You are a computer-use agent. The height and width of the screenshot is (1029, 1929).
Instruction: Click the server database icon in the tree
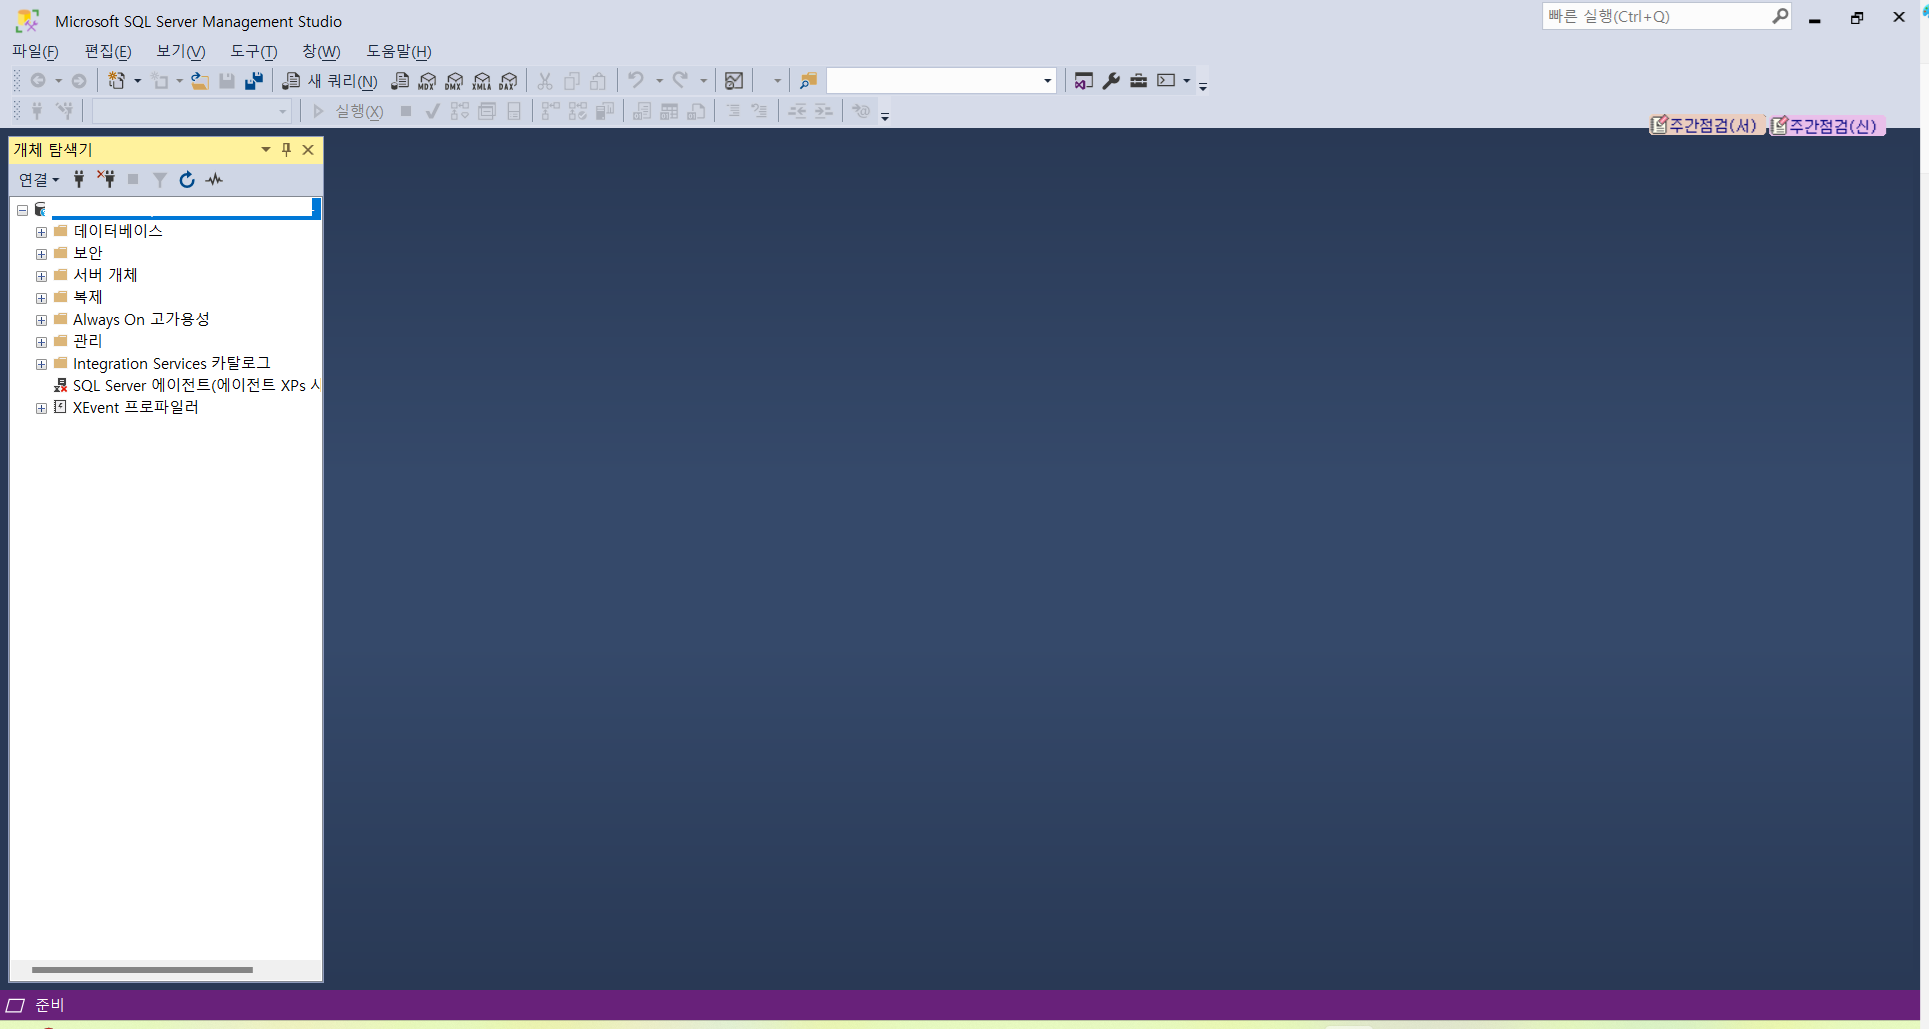pyautogui.click(x=41, y=209)
